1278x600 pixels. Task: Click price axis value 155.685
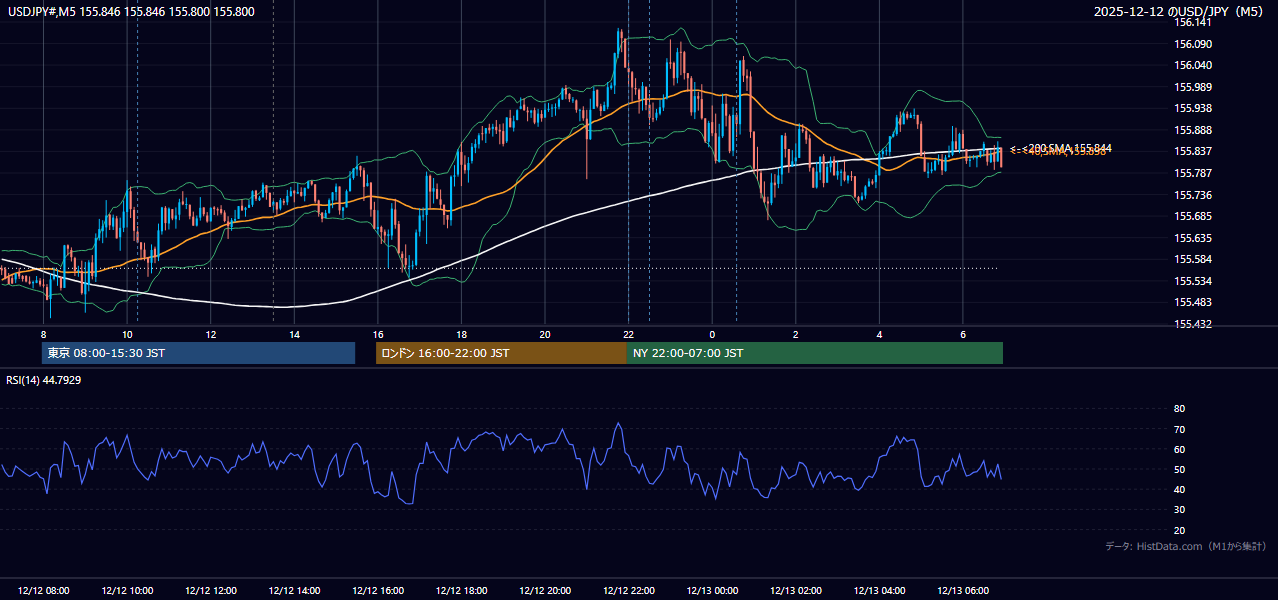coord(1194,216)
